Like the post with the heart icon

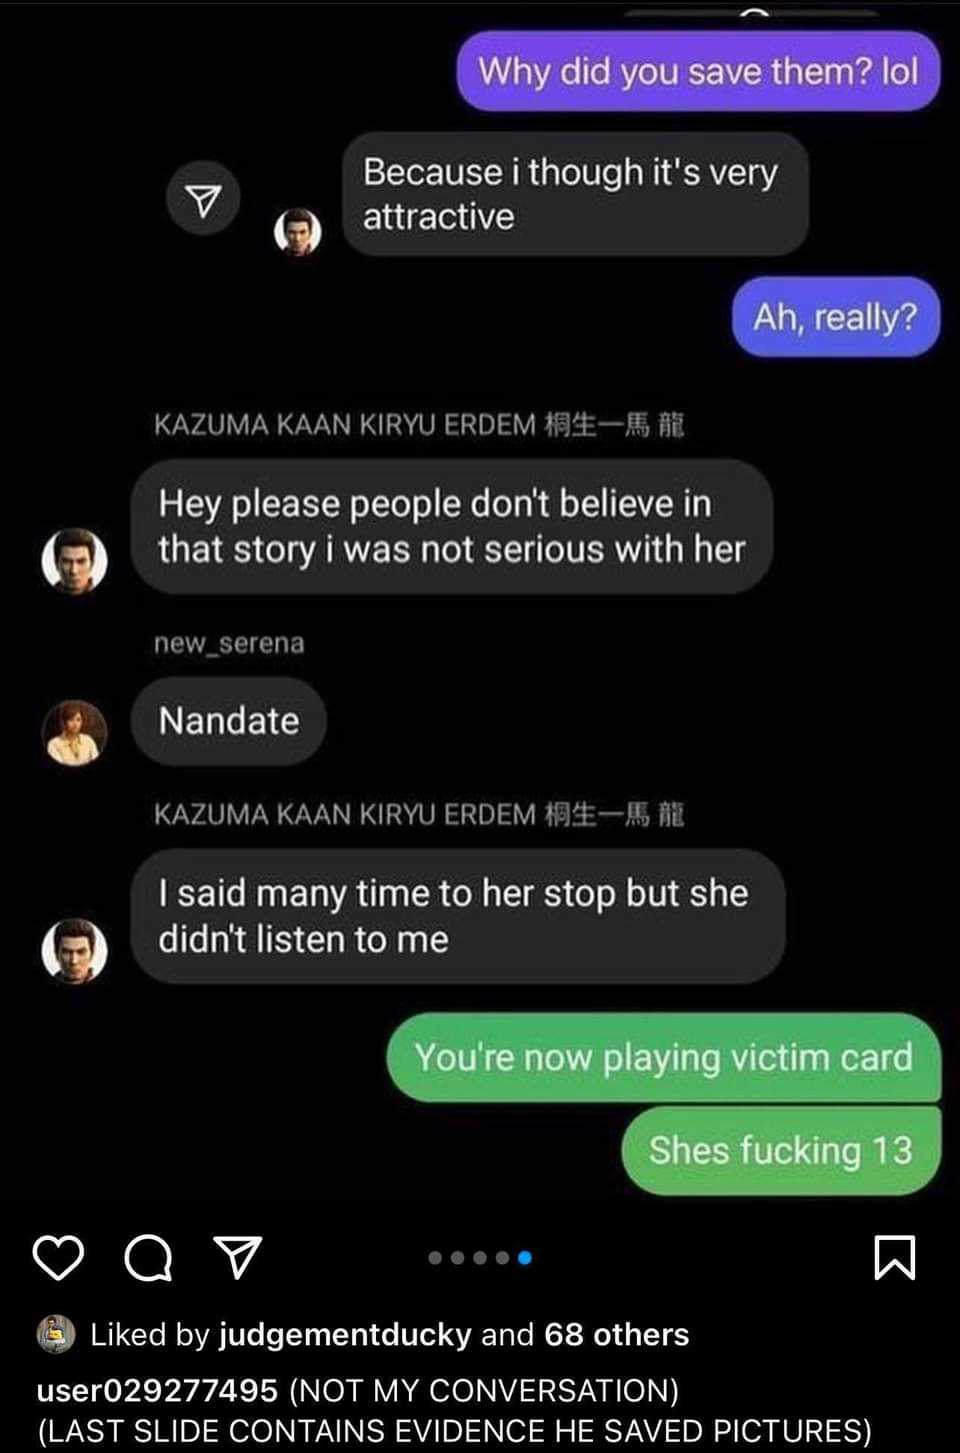[x=59, y=1257]
